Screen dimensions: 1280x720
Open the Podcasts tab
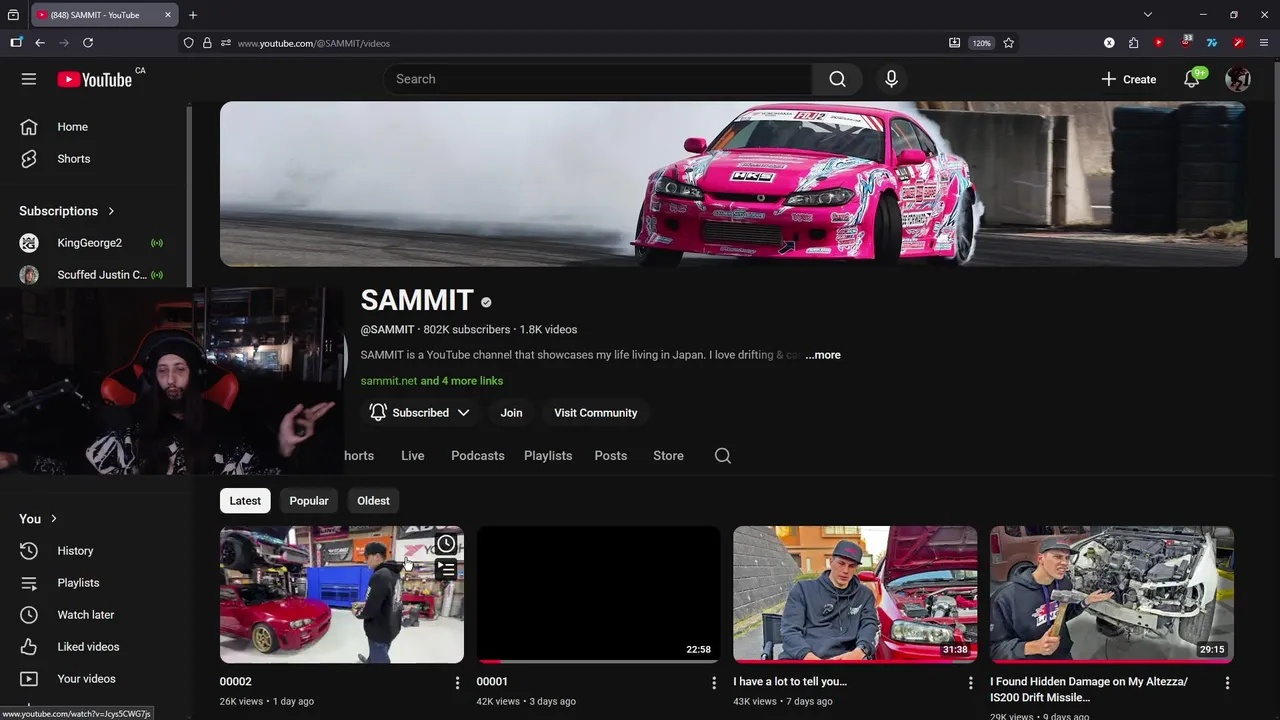pos(478,456)
